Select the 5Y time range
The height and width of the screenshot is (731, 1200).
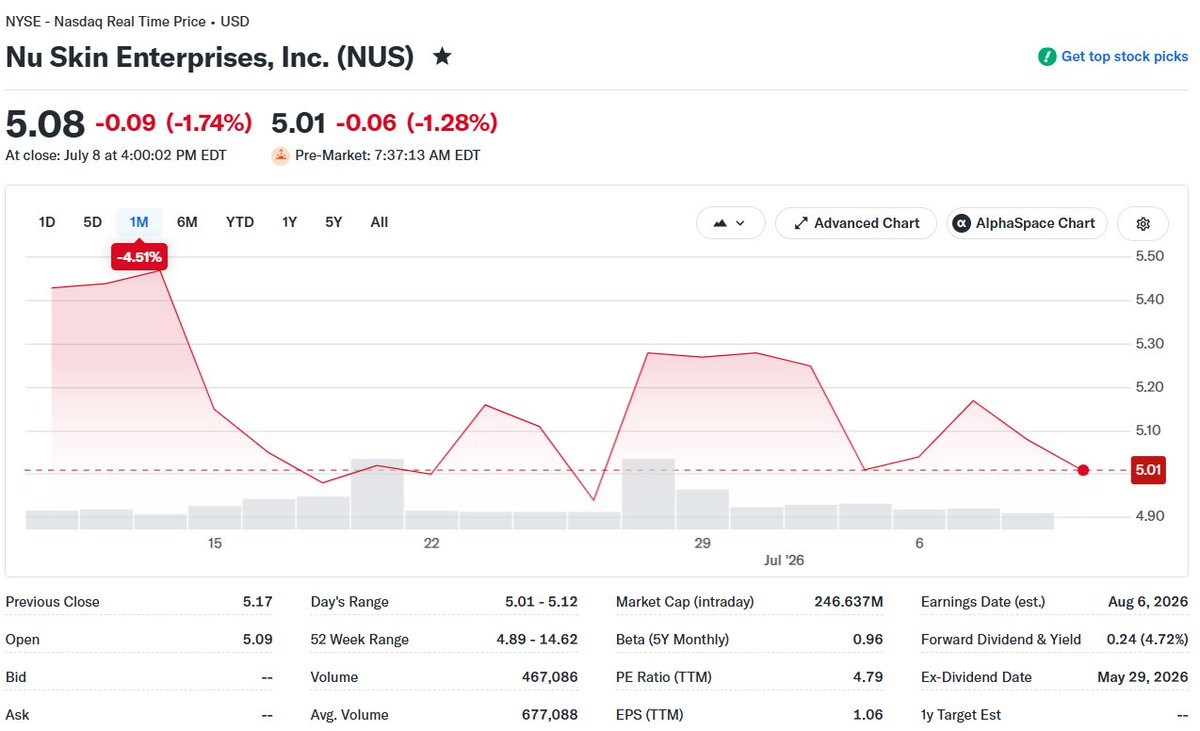point(334,222)
